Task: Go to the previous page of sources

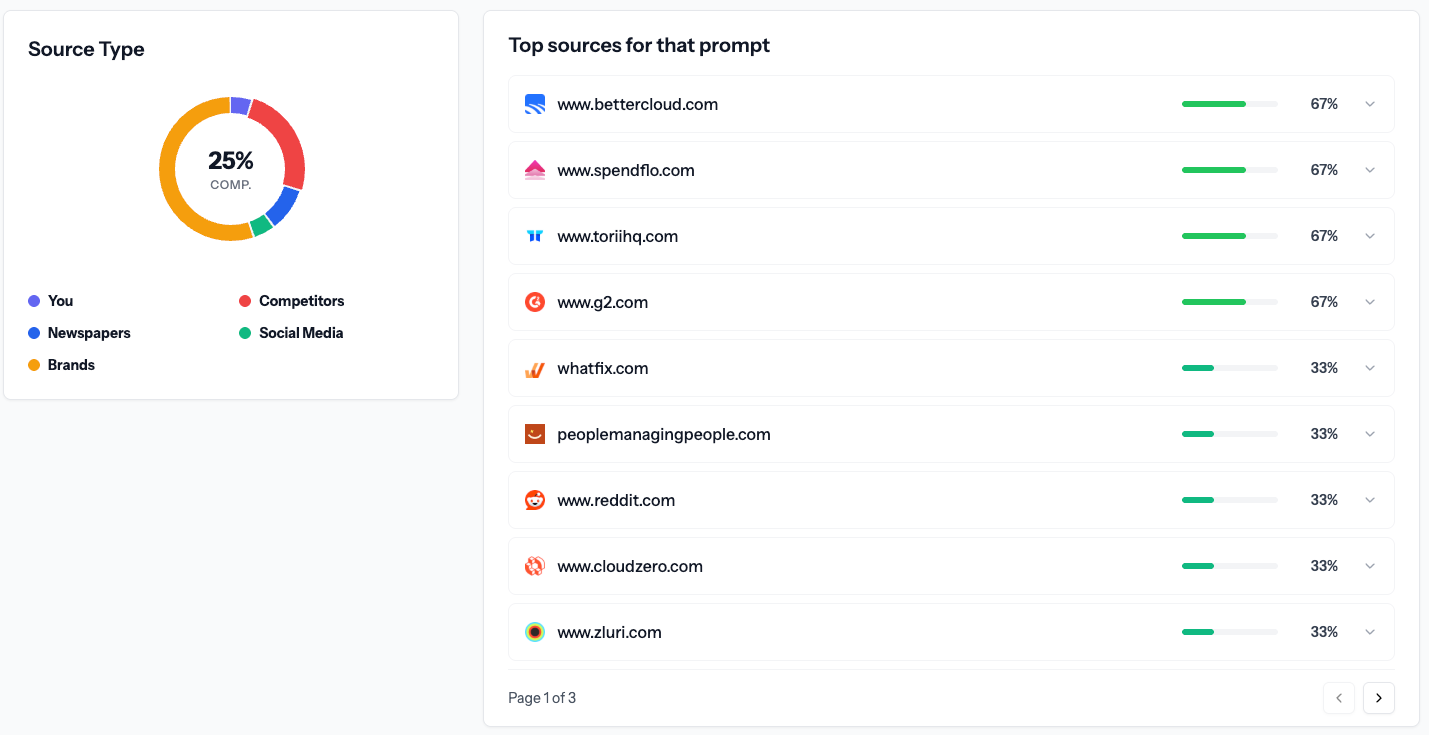Action: coord(1339,698)
